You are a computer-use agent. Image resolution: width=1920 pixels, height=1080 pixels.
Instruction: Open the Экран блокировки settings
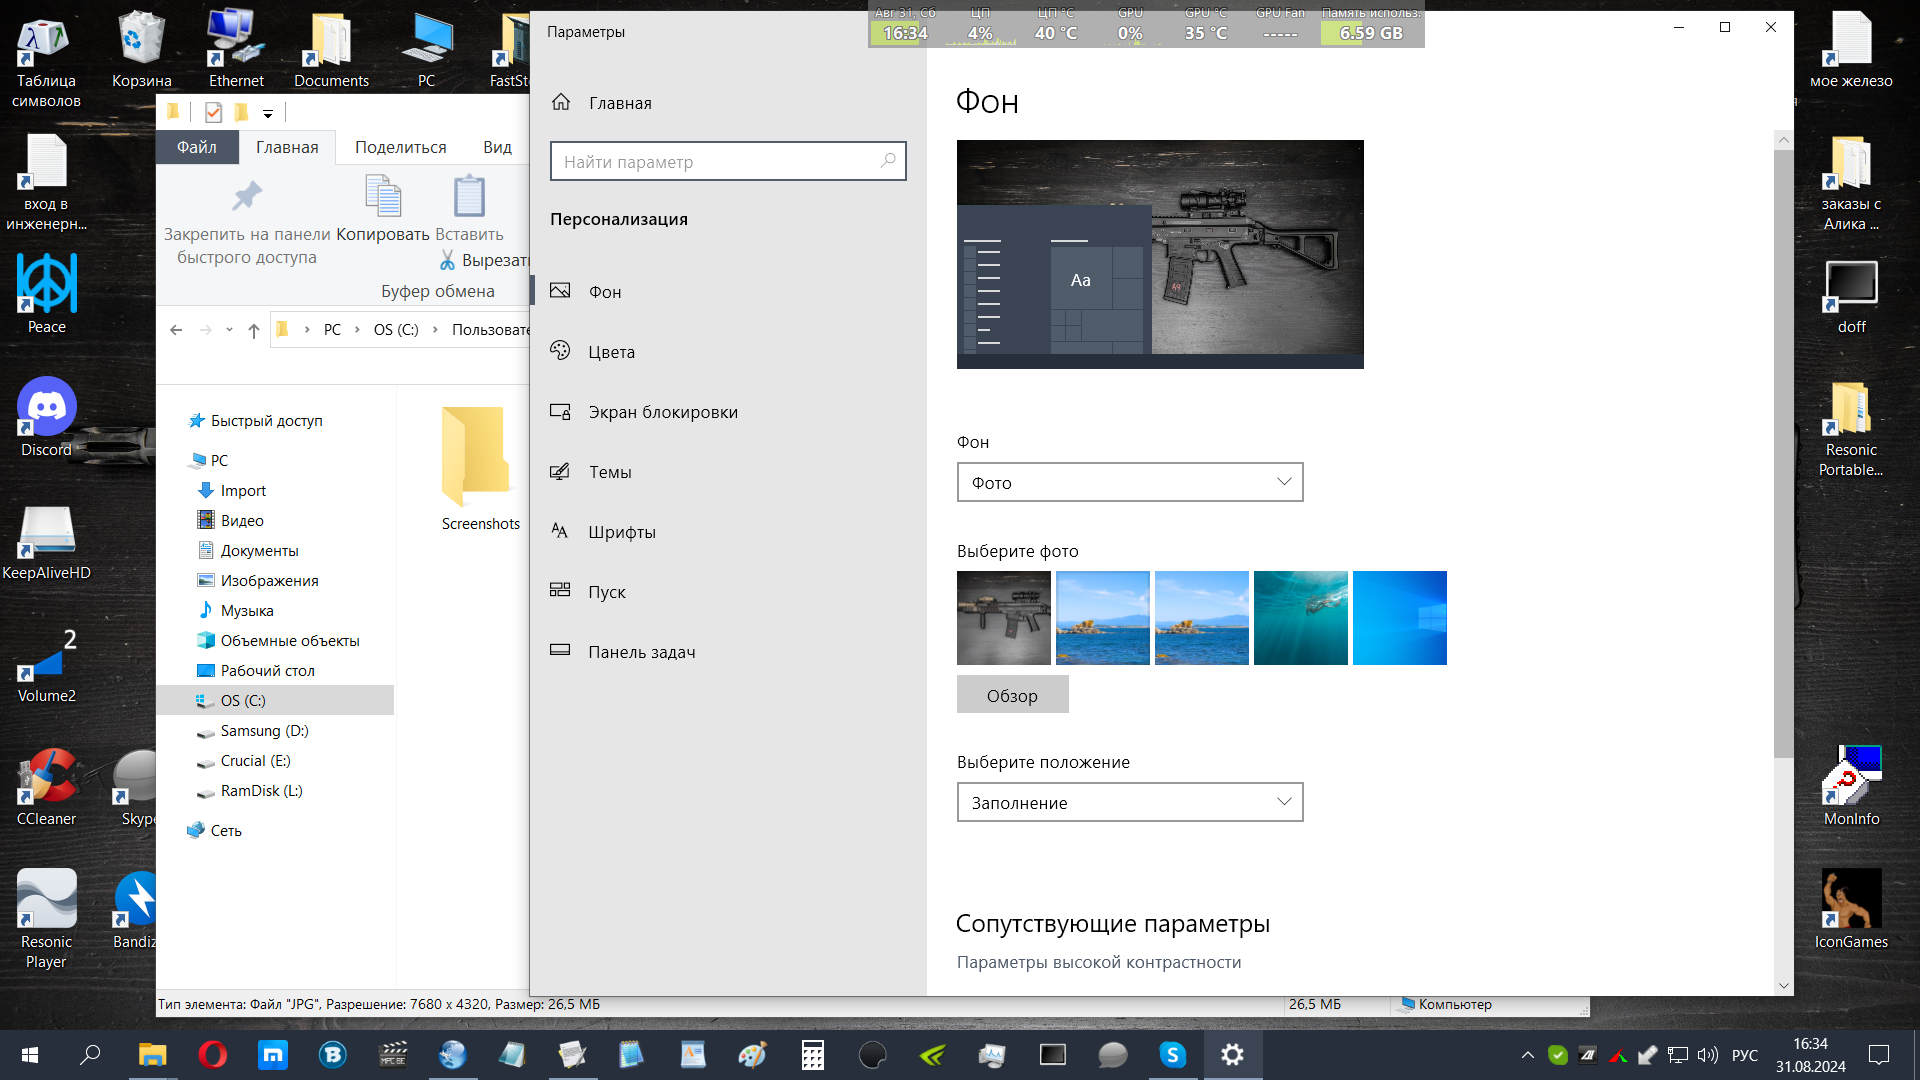(662, 412)
